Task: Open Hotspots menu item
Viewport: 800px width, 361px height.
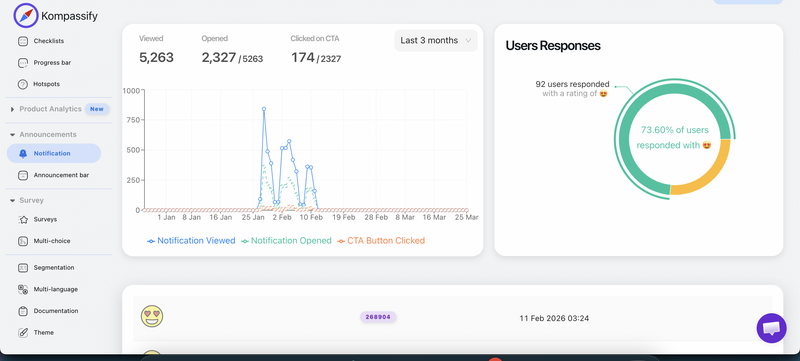Action: coord(46,85)
